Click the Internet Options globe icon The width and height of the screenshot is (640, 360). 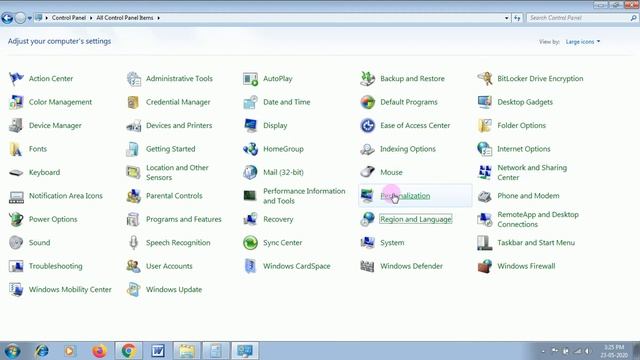pos(484,149)
